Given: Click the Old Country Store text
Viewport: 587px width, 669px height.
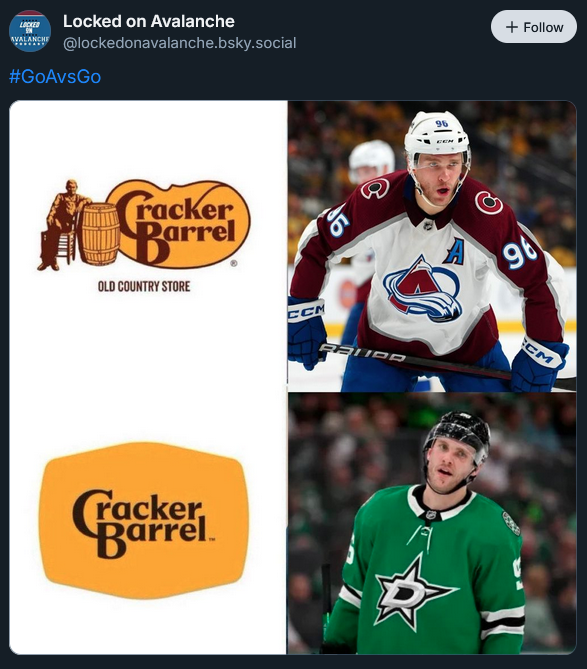Looking at the screenshot, I should coord(144,286).
